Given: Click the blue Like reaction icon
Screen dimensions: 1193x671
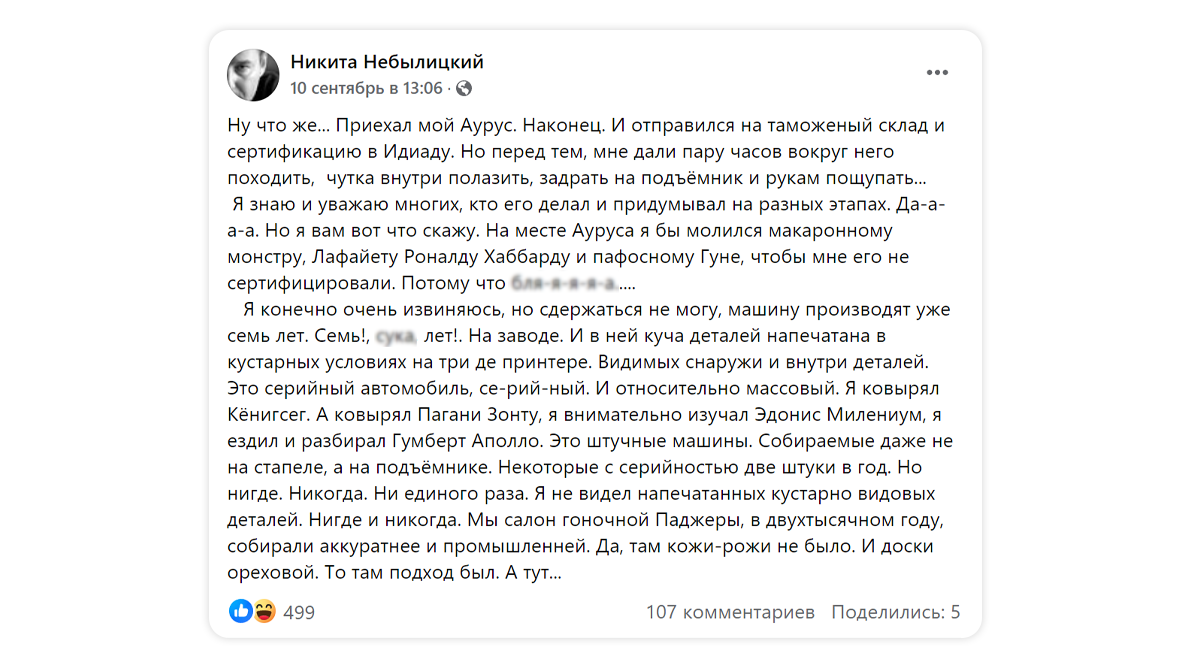Looking at the screenshot, I should [240, 611].
